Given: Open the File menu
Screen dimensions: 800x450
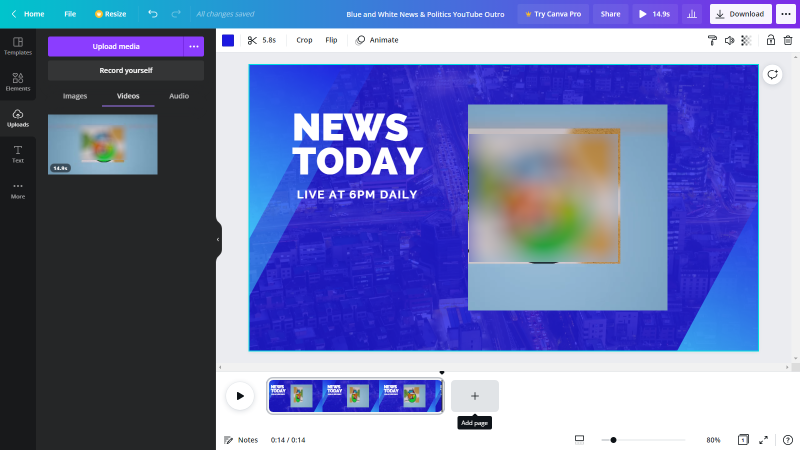Looking at the screenshot, I should pyautogui.click(x=70, y=14).
